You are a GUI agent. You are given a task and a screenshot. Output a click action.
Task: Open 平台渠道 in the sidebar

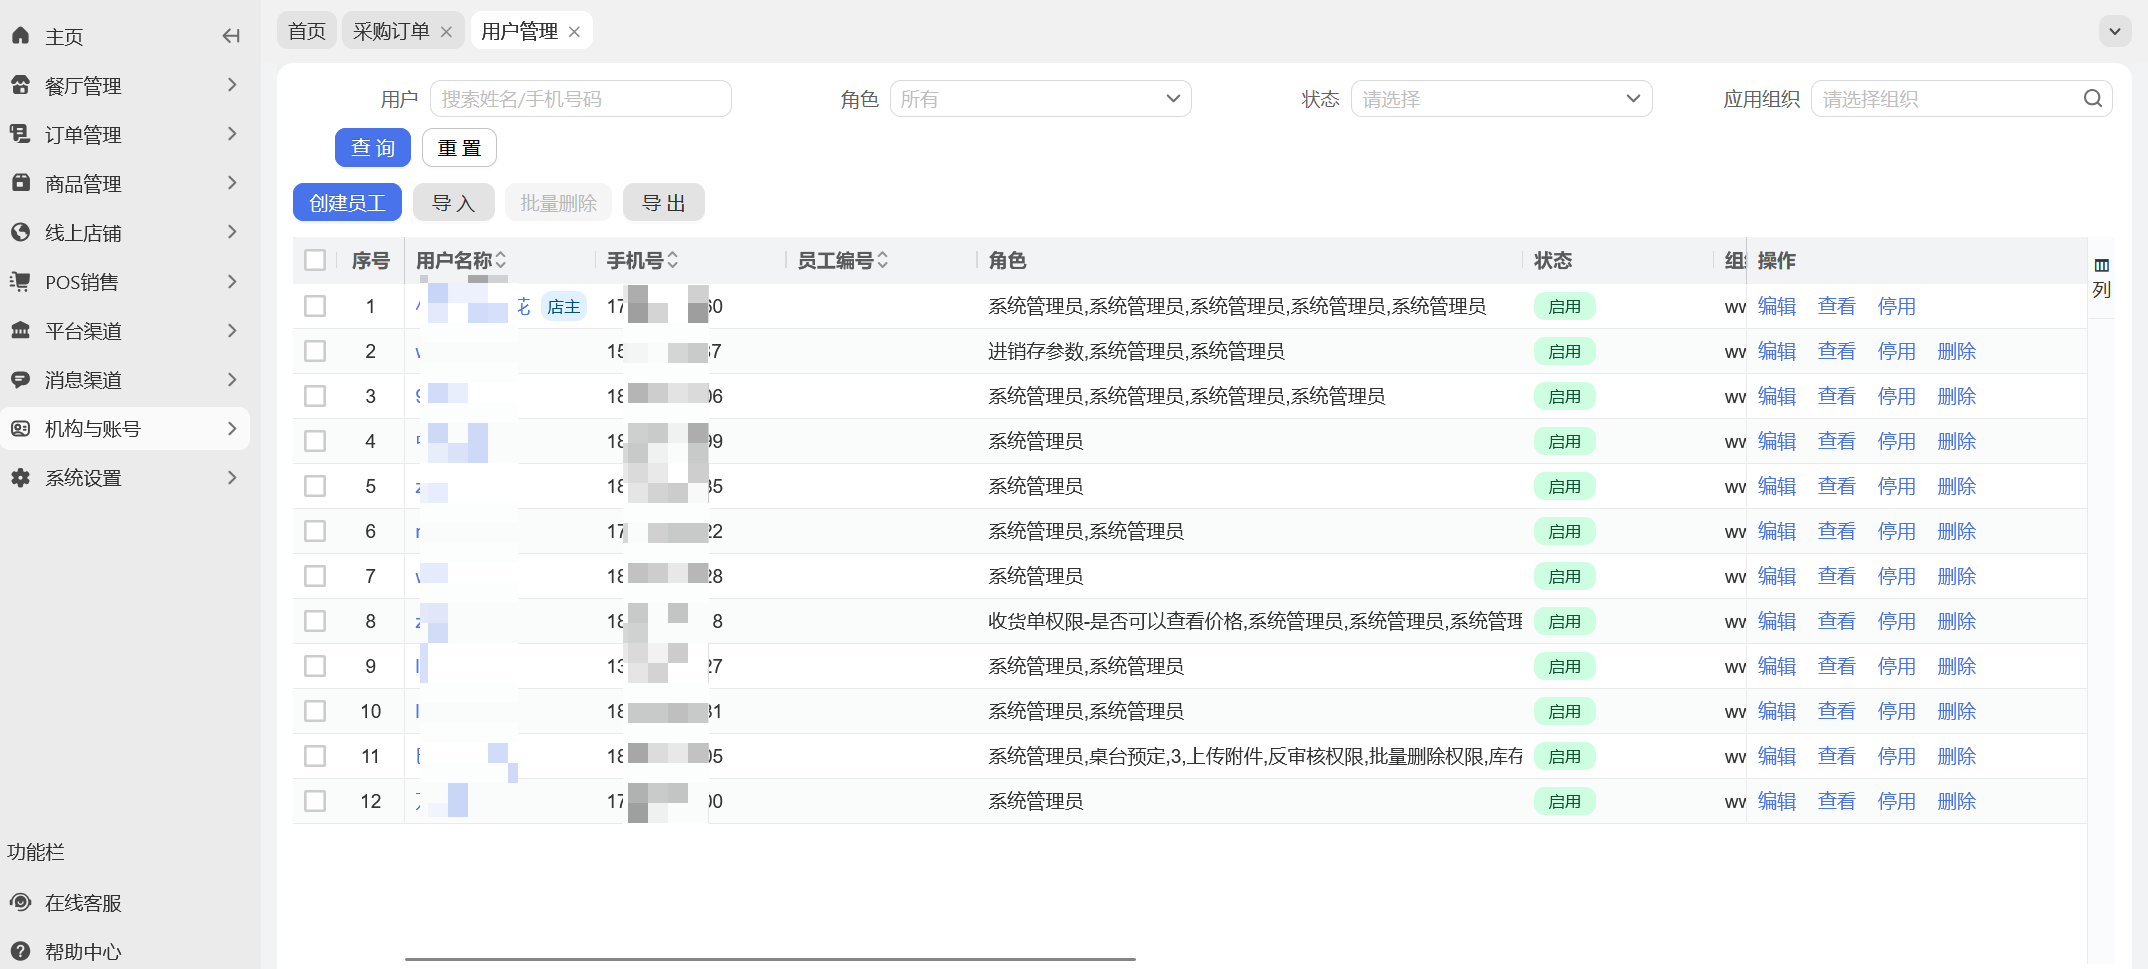[x=125, y=330]
